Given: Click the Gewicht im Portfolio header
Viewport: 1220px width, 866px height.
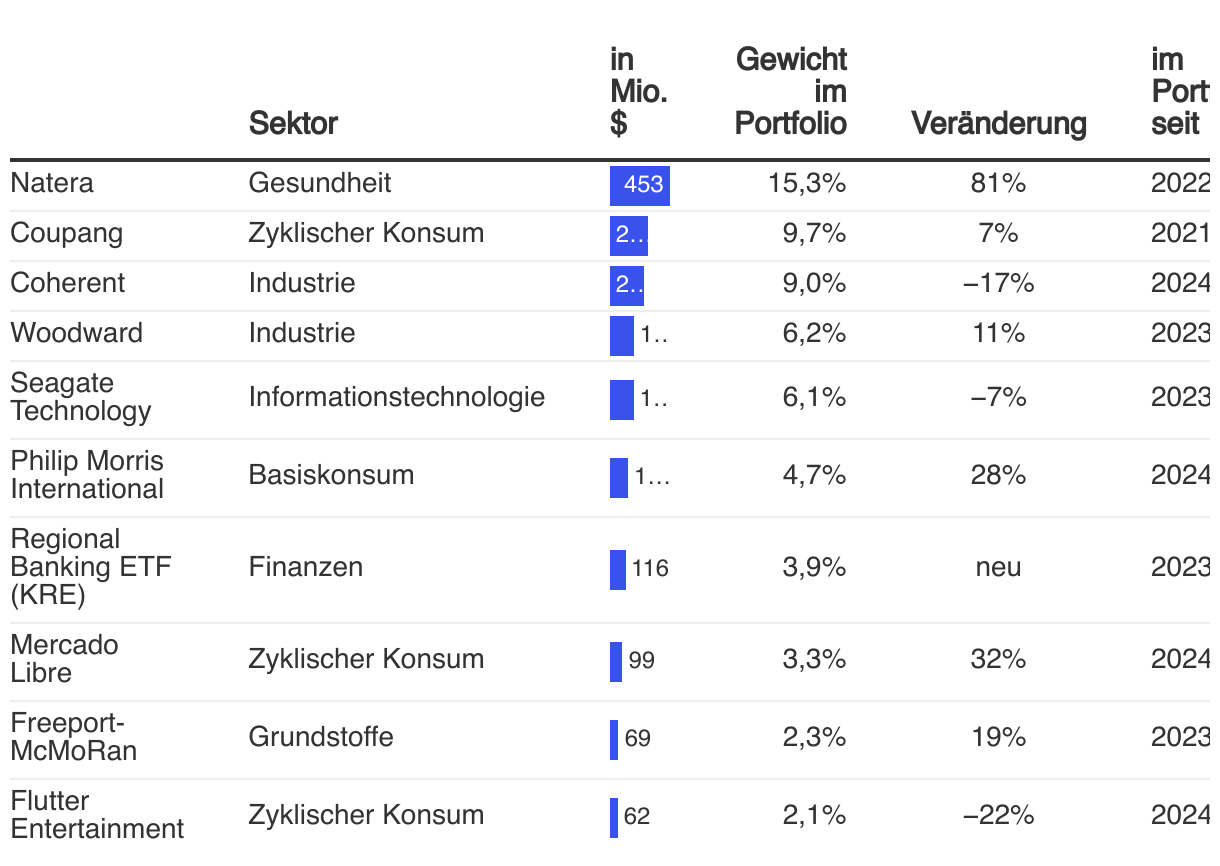Looking at the screenshot, I should click(x=791, y=91).
